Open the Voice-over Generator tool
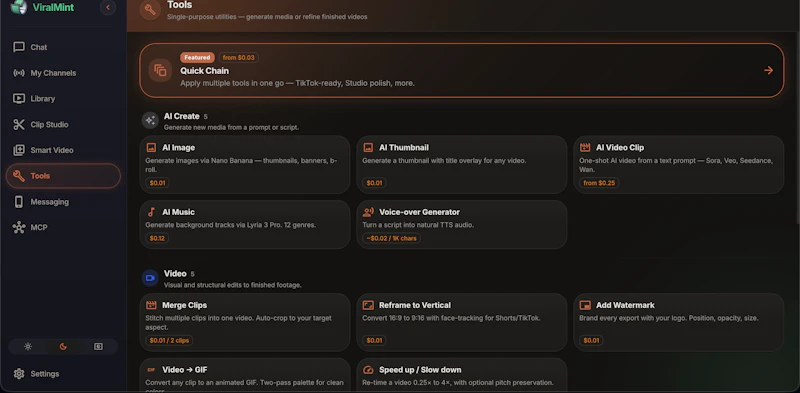 [462, 225]
